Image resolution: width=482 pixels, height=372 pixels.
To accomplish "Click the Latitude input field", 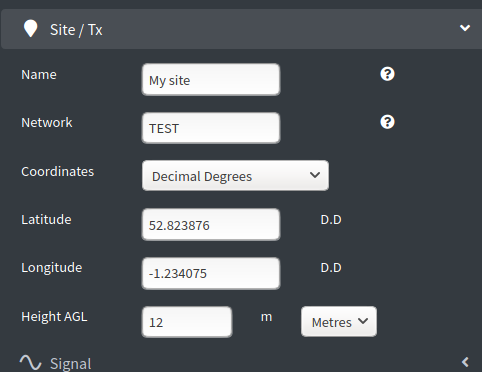I will pos(211,225).
